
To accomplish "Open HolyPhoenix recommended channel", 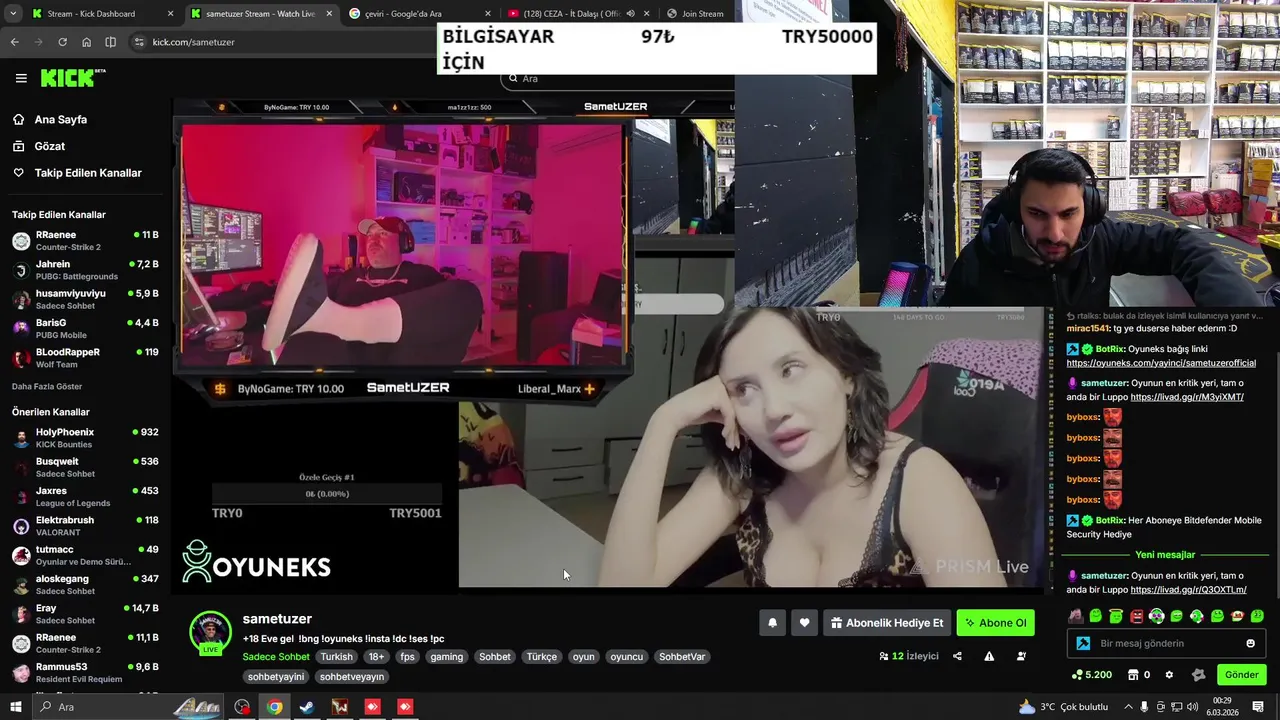I will coord(85,438).
